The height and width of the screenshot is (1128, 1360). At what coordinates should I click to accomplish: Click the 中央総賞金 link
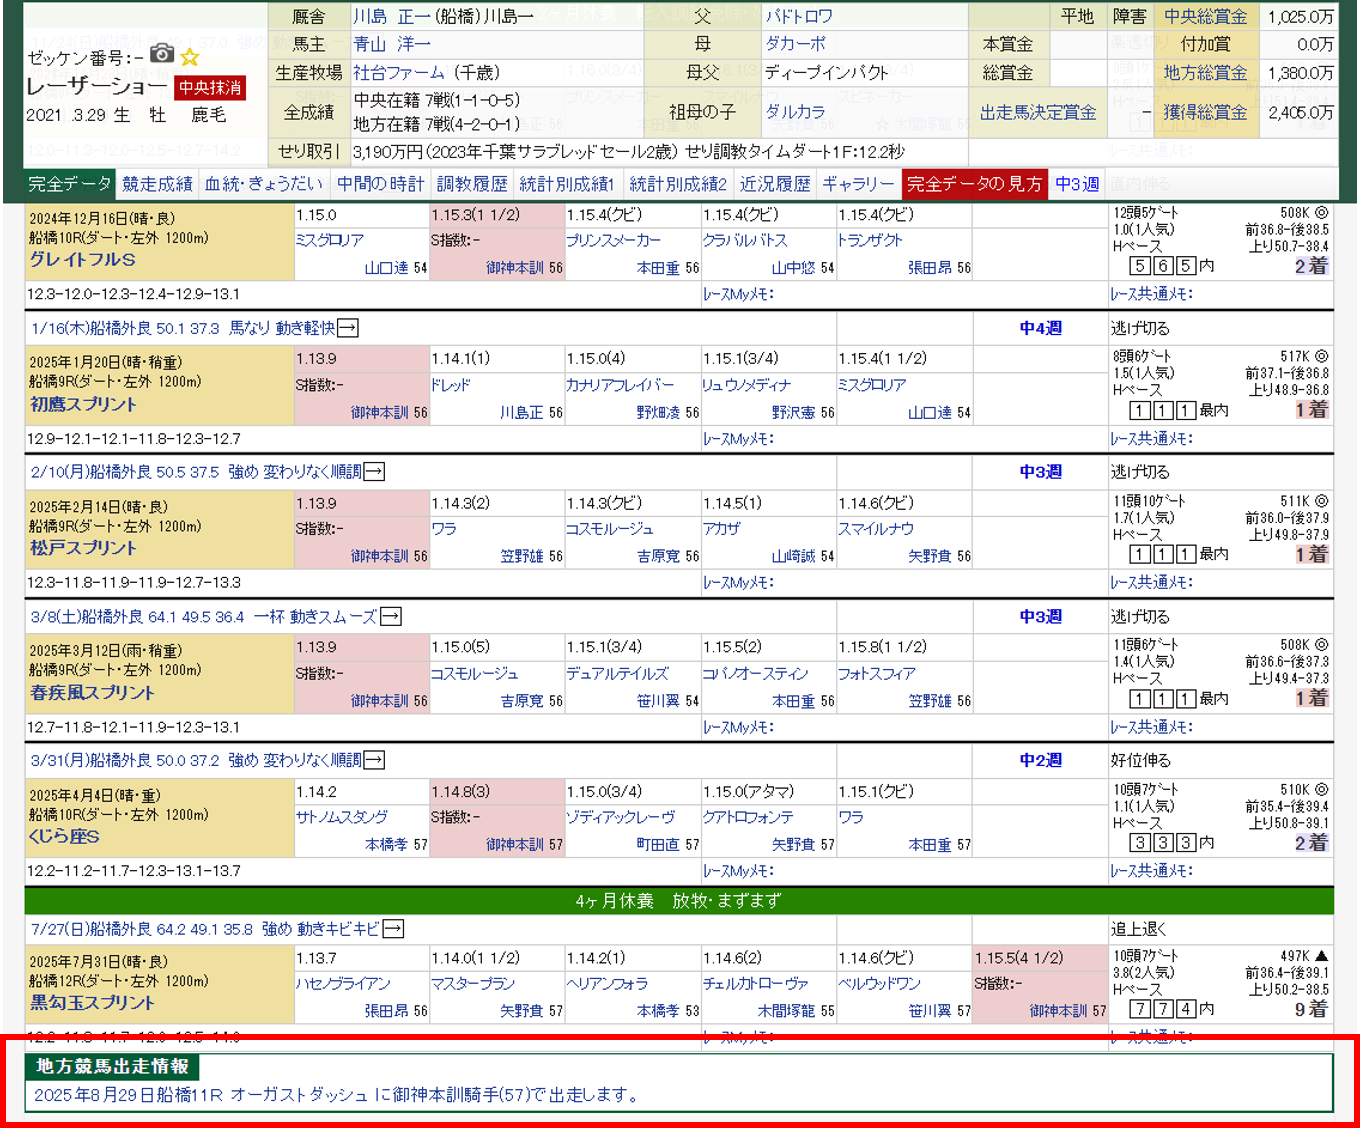click(x=1206, y=16)
